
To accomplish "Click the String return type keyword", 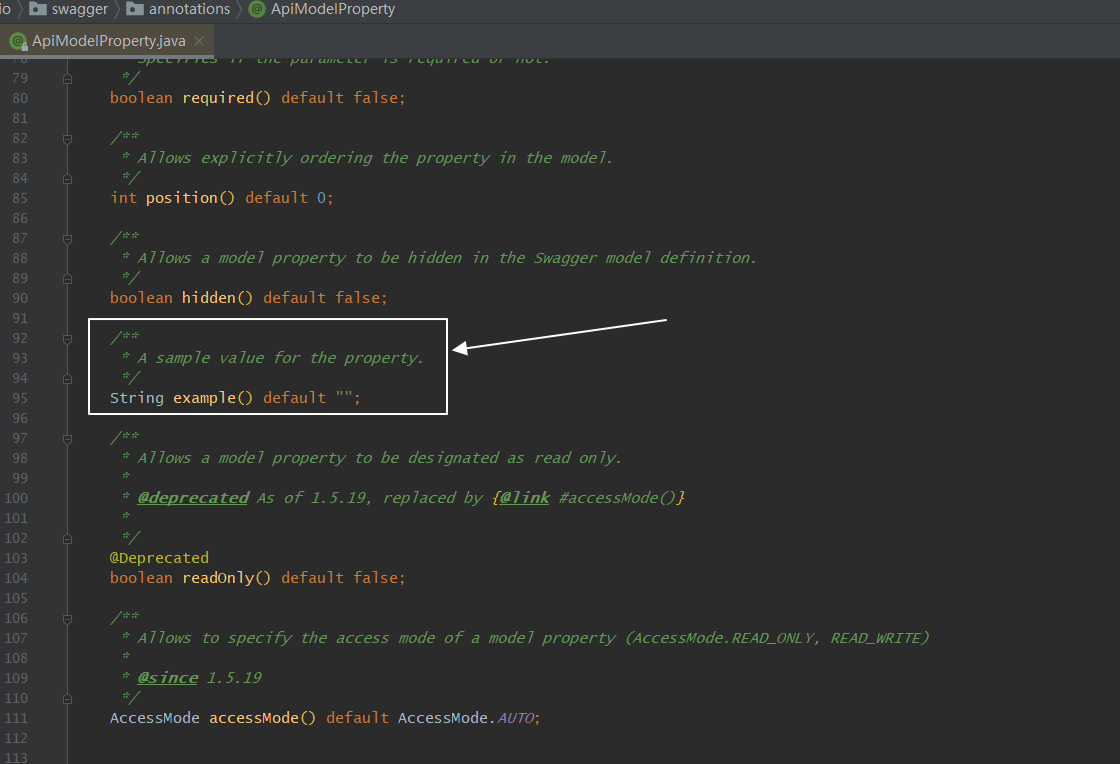I will click(136, 398).
